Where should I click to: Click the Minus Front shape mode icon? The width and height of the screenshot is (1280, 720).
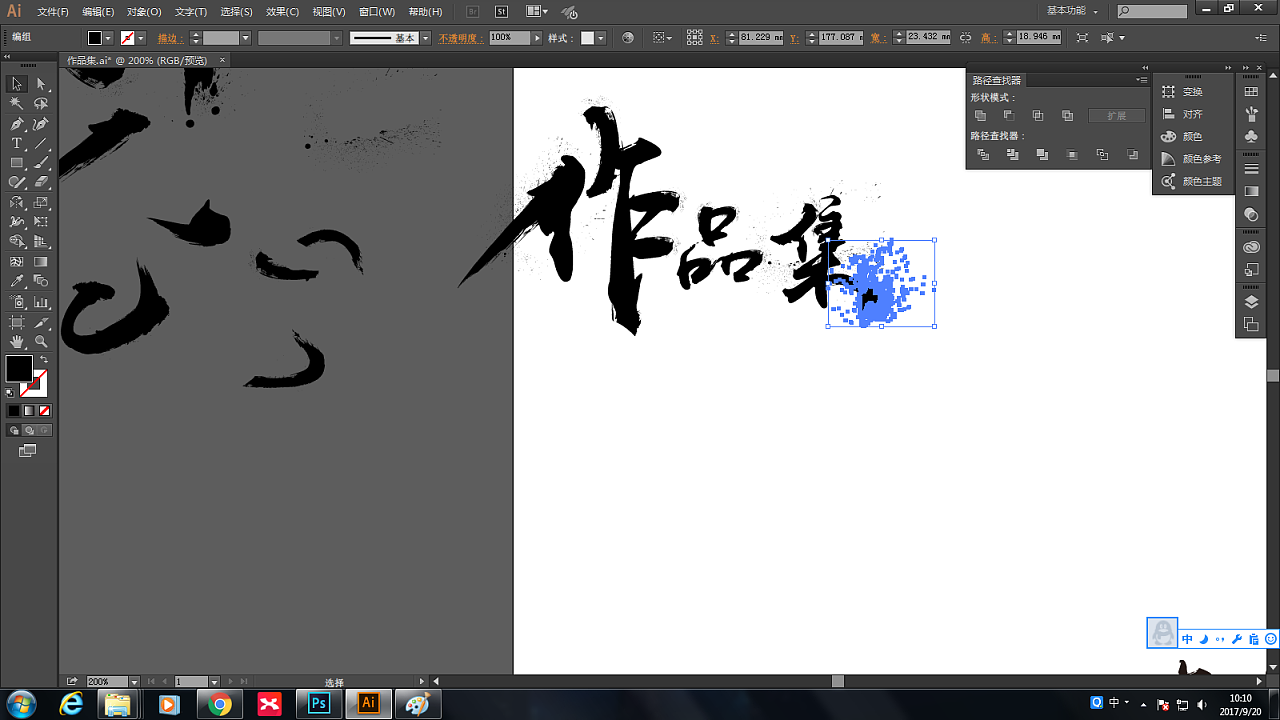pos(1010,116)
